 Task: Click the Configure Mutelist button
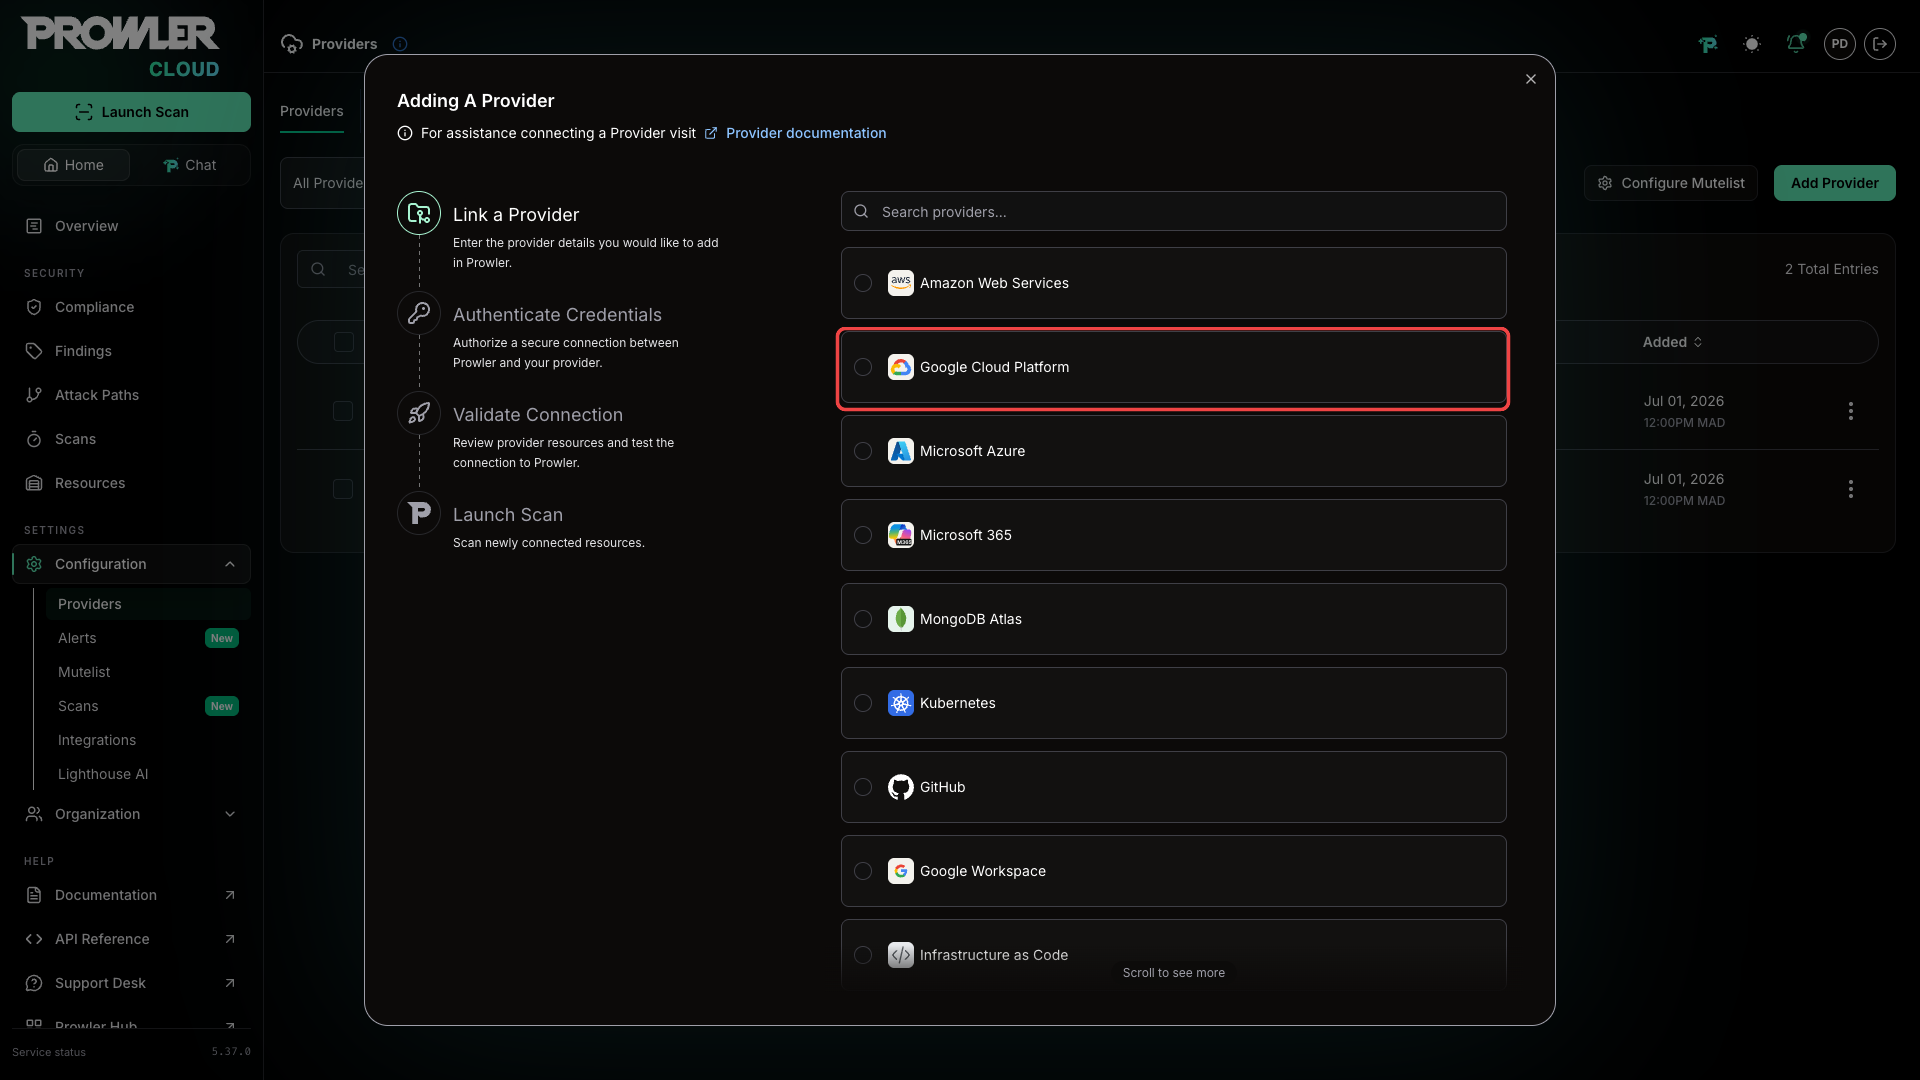point(1670,183)
